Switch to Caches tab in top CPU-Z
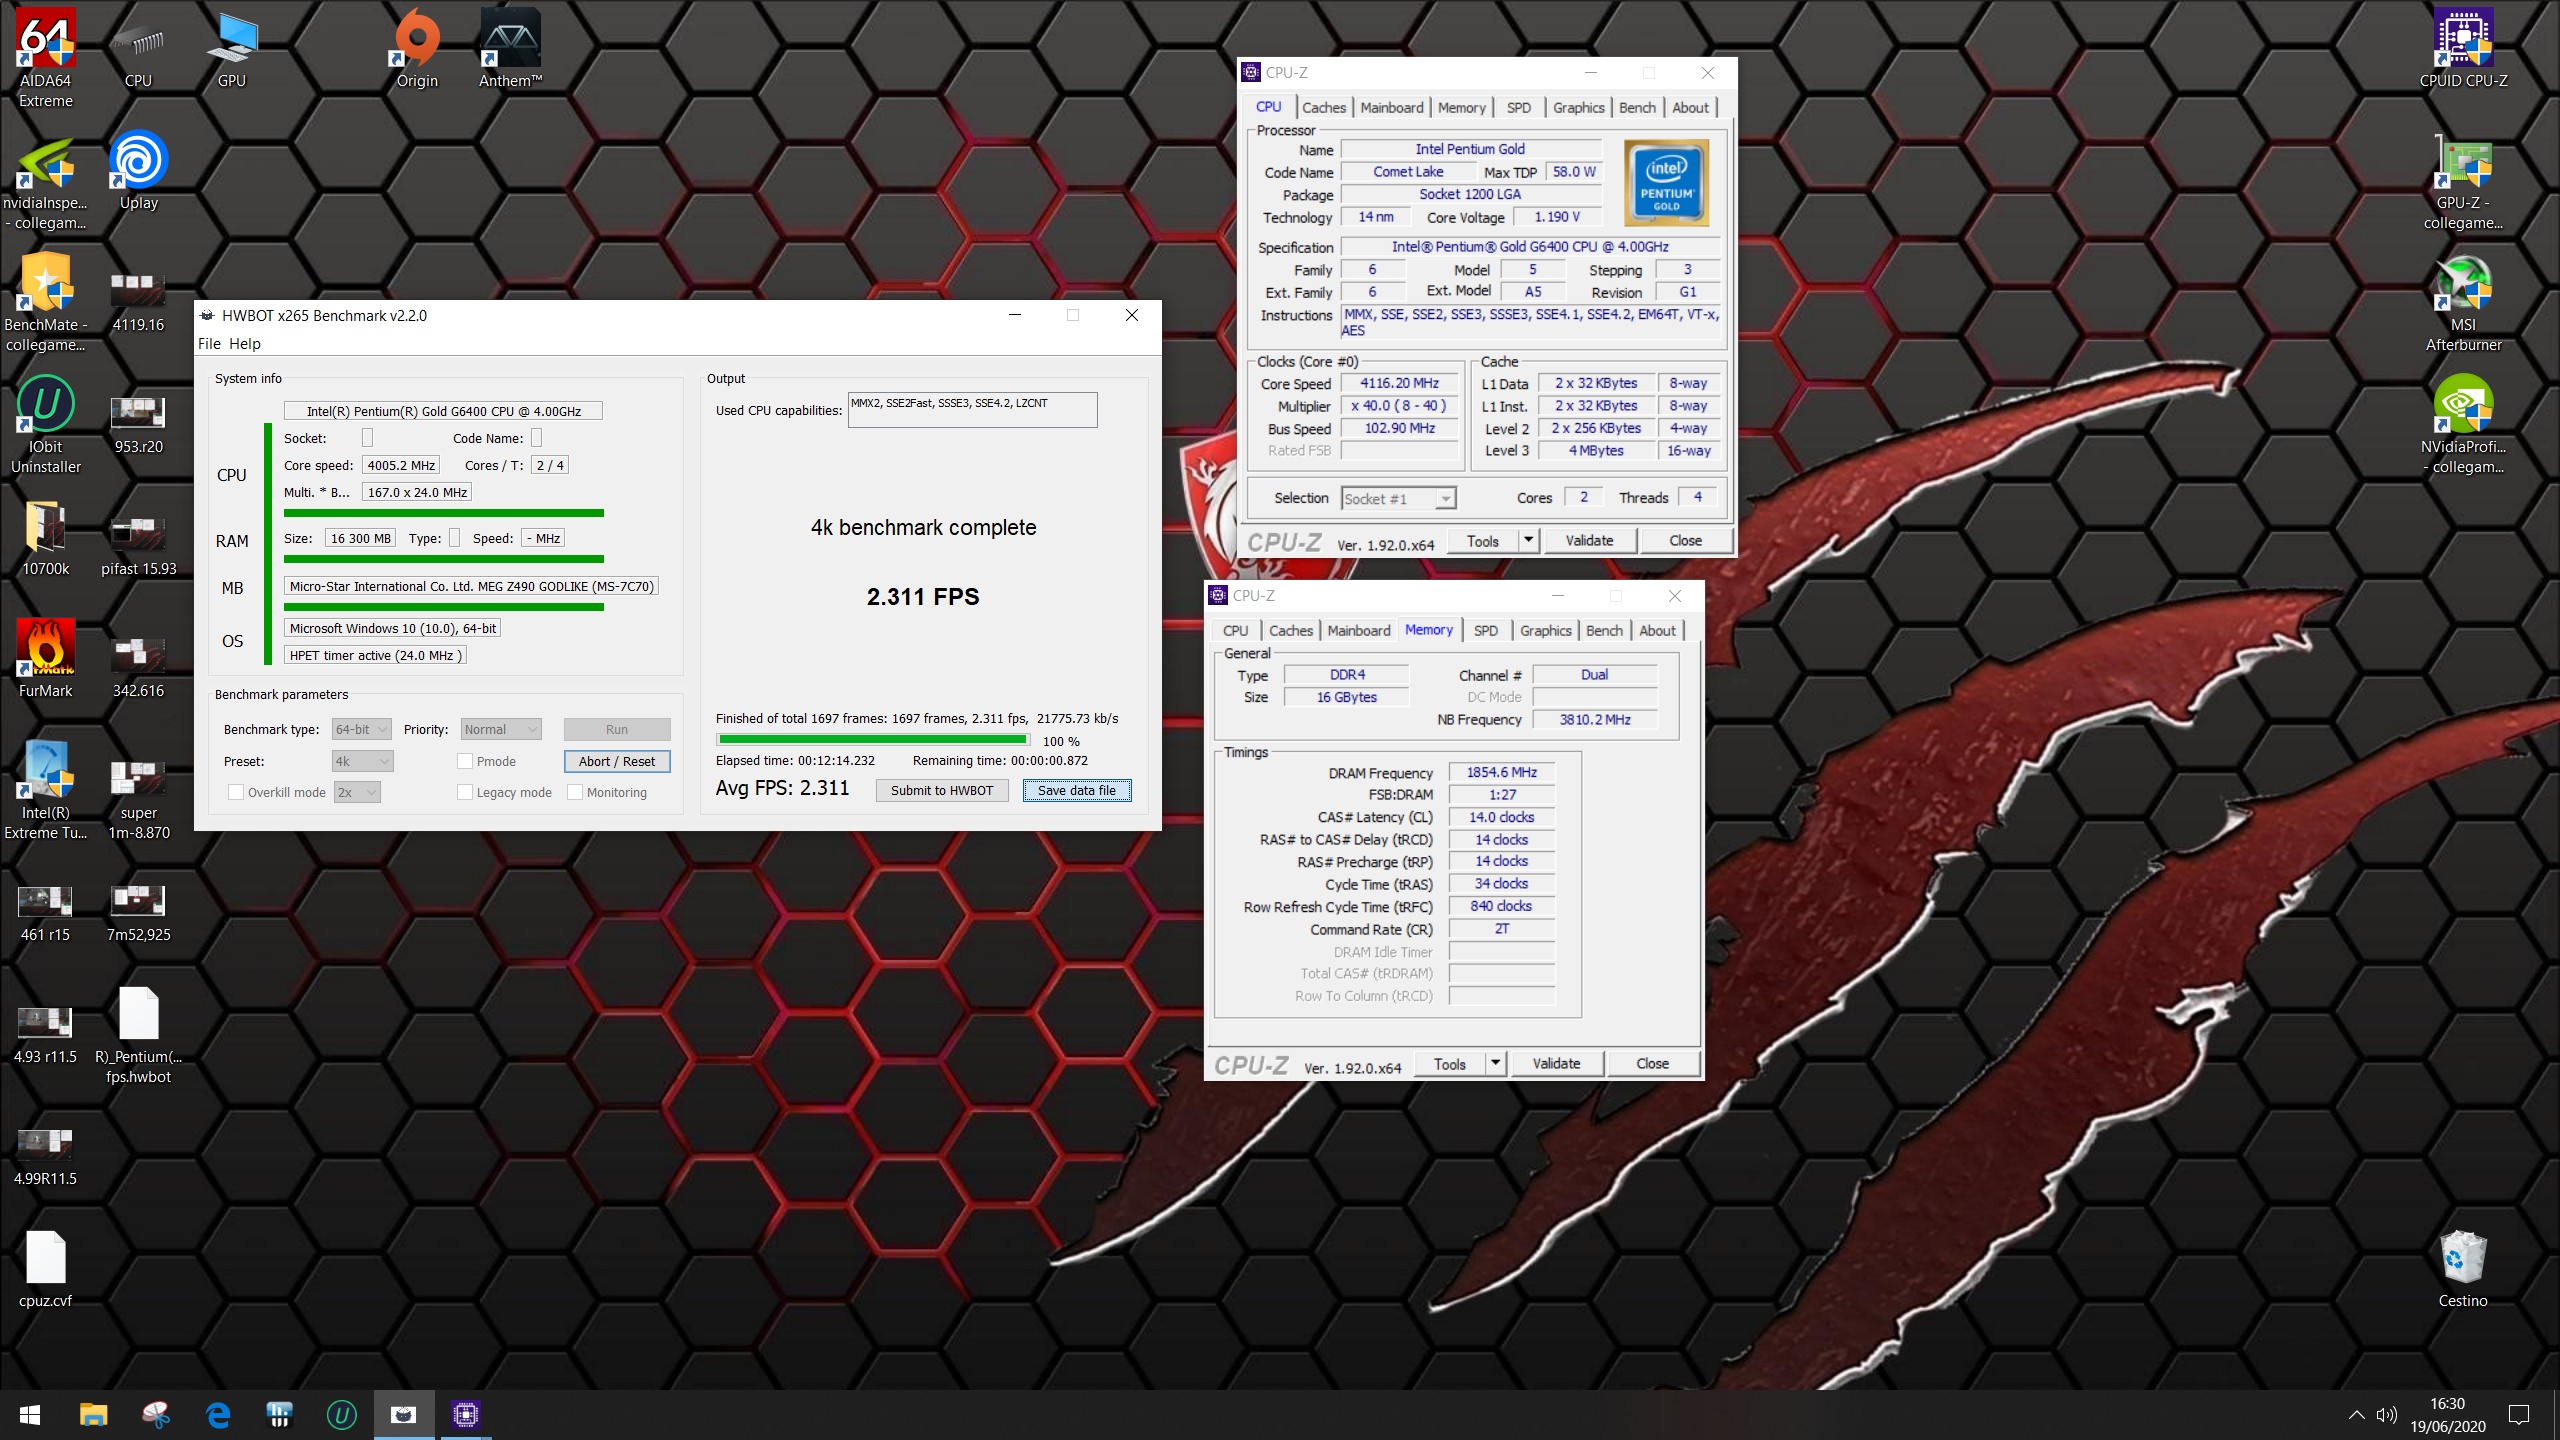The width and height of the screenshot is (2560, 1440). [1324, 108]
